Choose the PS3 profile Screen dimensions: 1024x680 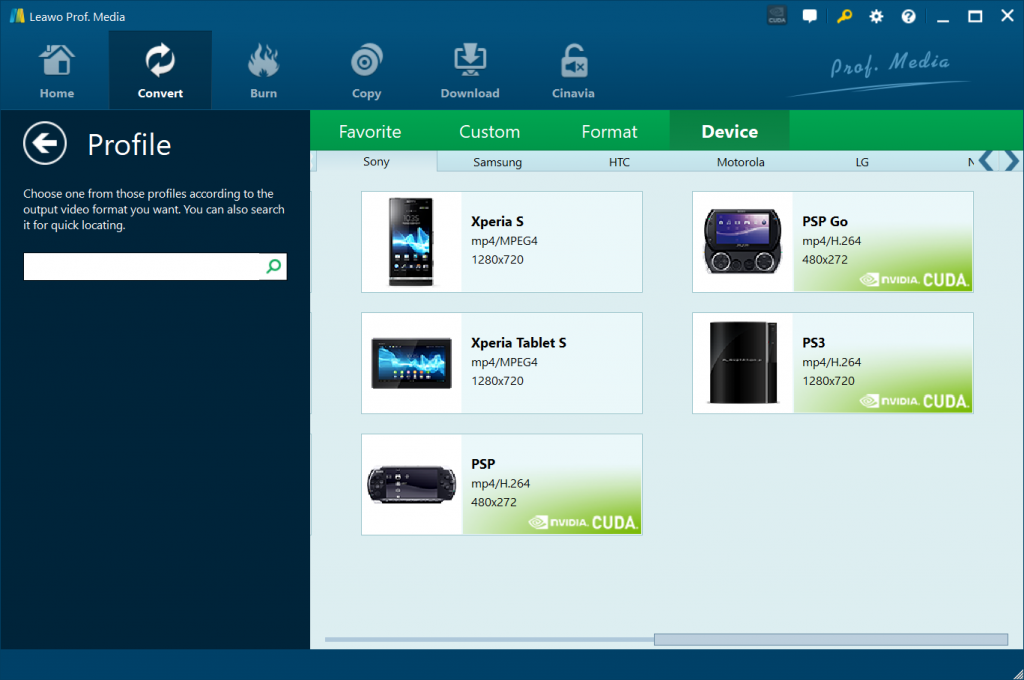click(833, 363)
